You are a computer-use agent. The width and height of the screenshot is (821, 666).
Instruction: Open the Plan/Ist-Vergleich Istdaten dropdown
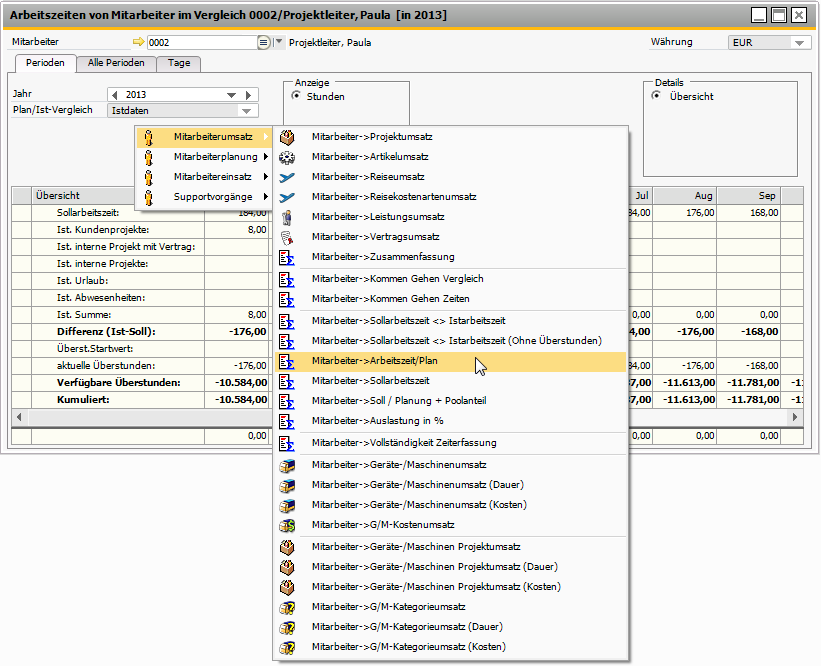tap(248, 111)
